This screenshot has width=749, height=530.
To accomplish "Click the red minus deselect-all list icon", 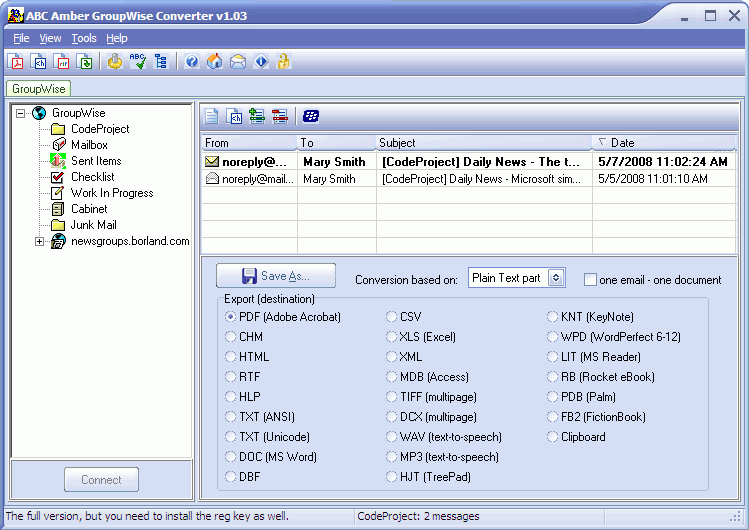I will pos(280,116).
